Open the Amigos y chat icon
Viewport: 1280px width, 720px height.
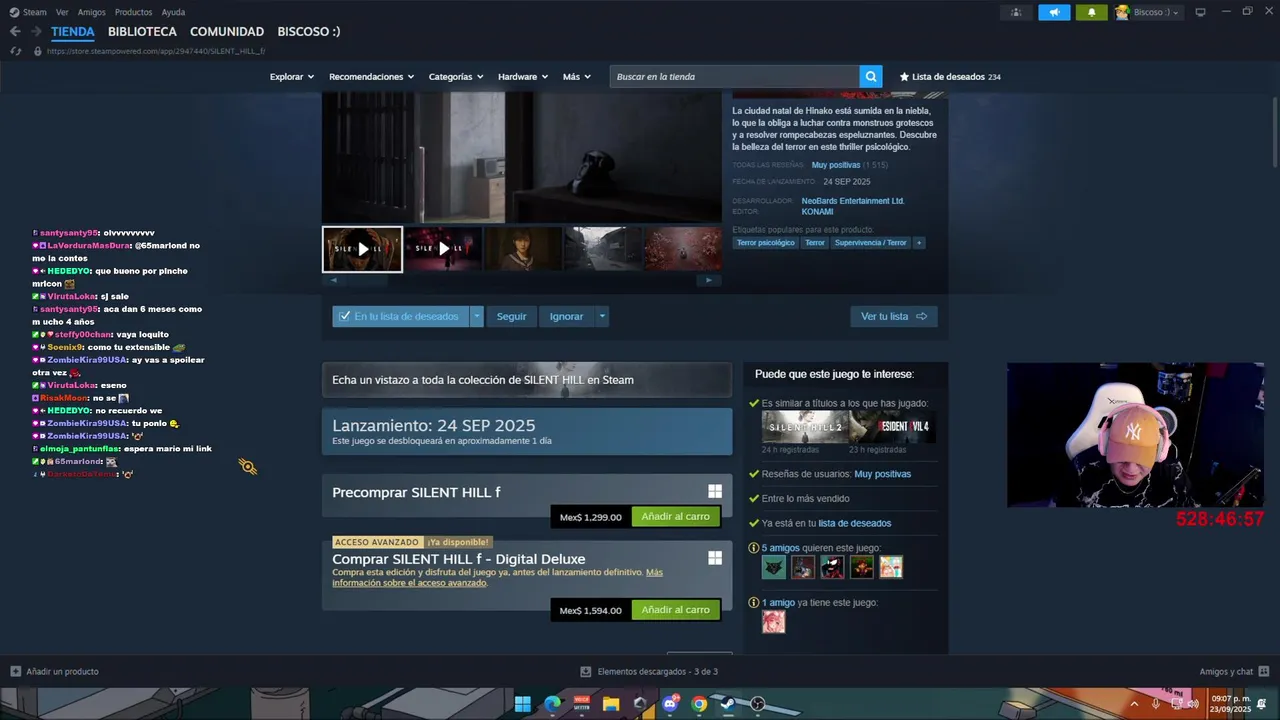pyautogui.click(x=1264, y=671)
